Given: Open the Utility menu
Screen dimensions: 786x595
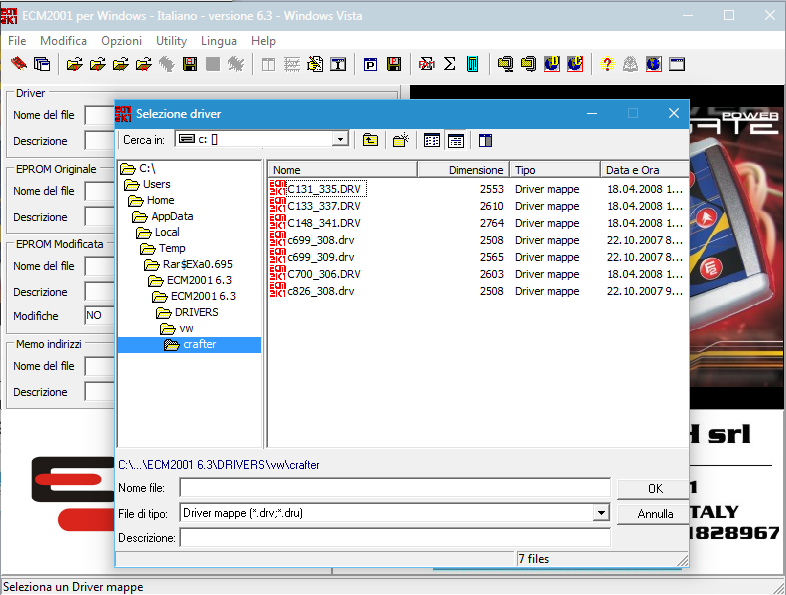Looking at the screenshot, I should pyautogui.click(x=171, y=41).
